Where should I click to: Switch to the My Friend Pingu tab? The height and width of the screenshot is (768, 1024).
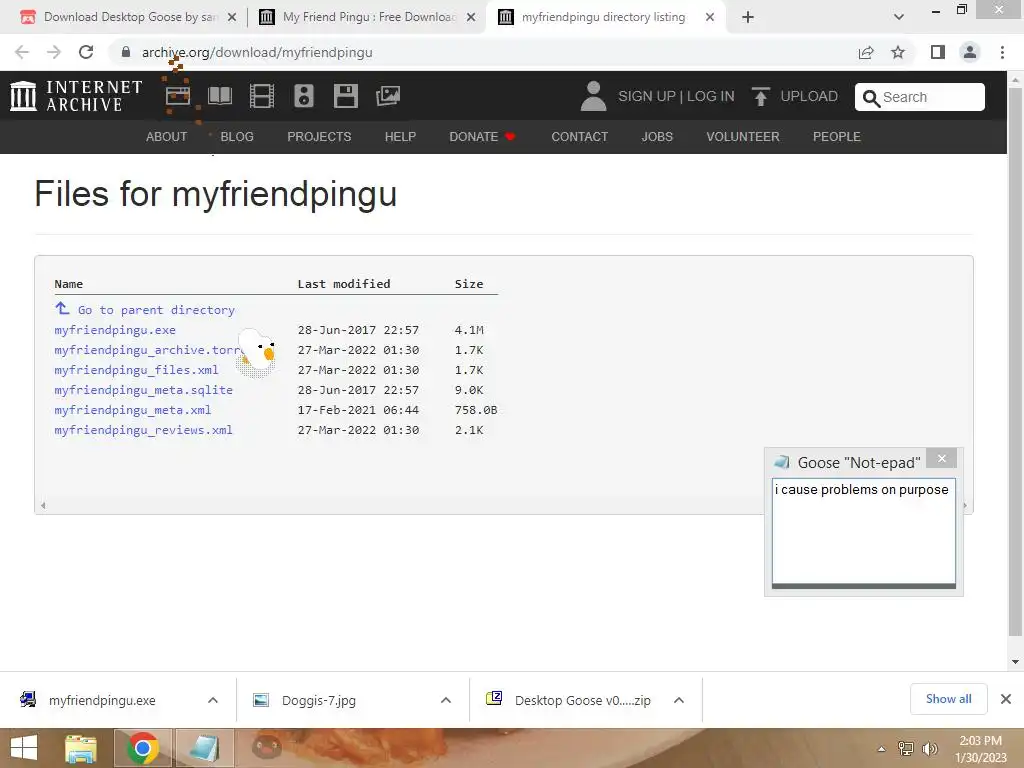click(368, 17)
